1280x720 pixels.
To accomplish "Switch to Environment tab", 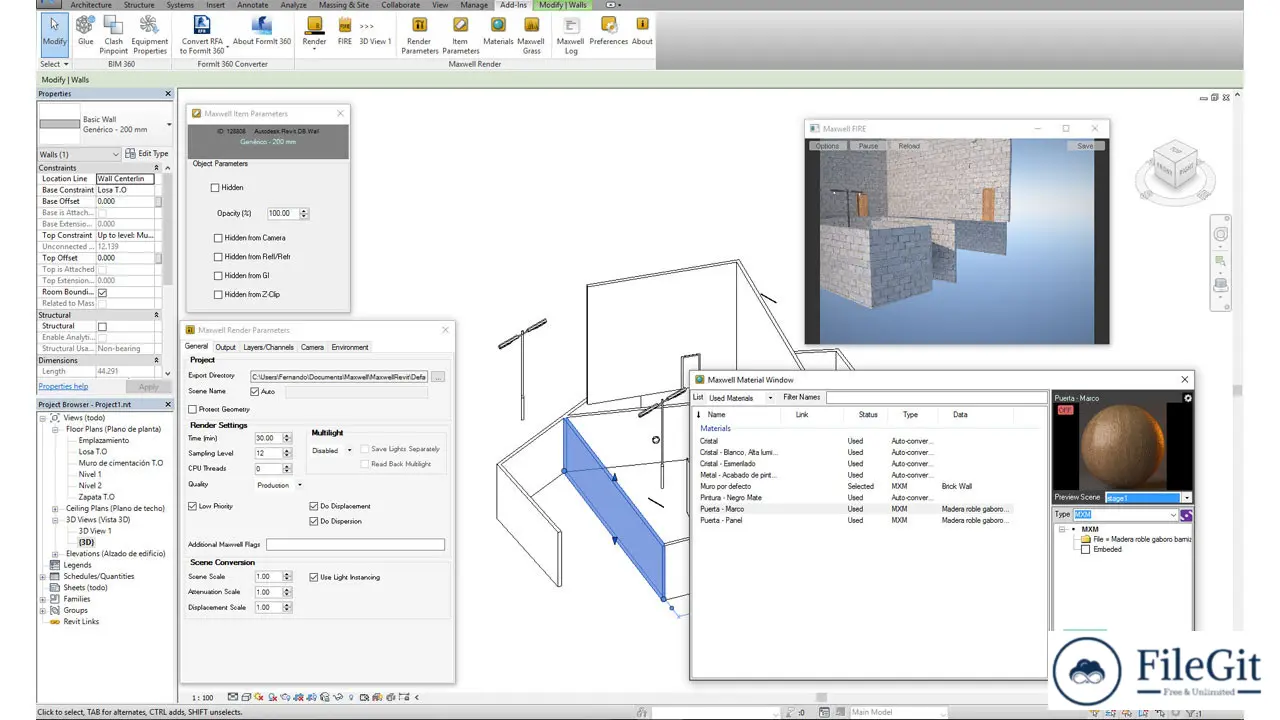I will pyautogui.click(x=350, y=347).
